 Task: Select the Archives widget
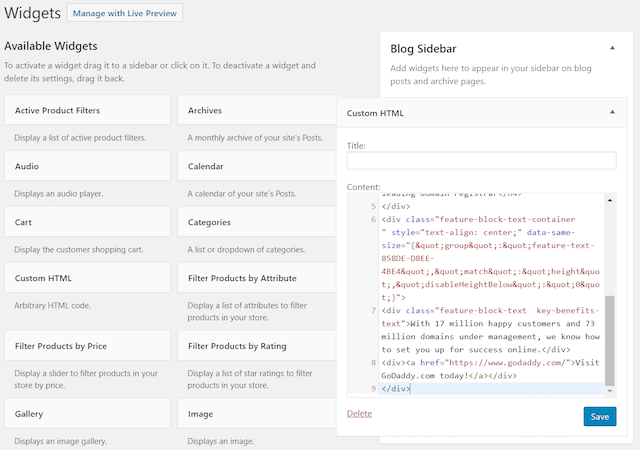coord(257,110)
